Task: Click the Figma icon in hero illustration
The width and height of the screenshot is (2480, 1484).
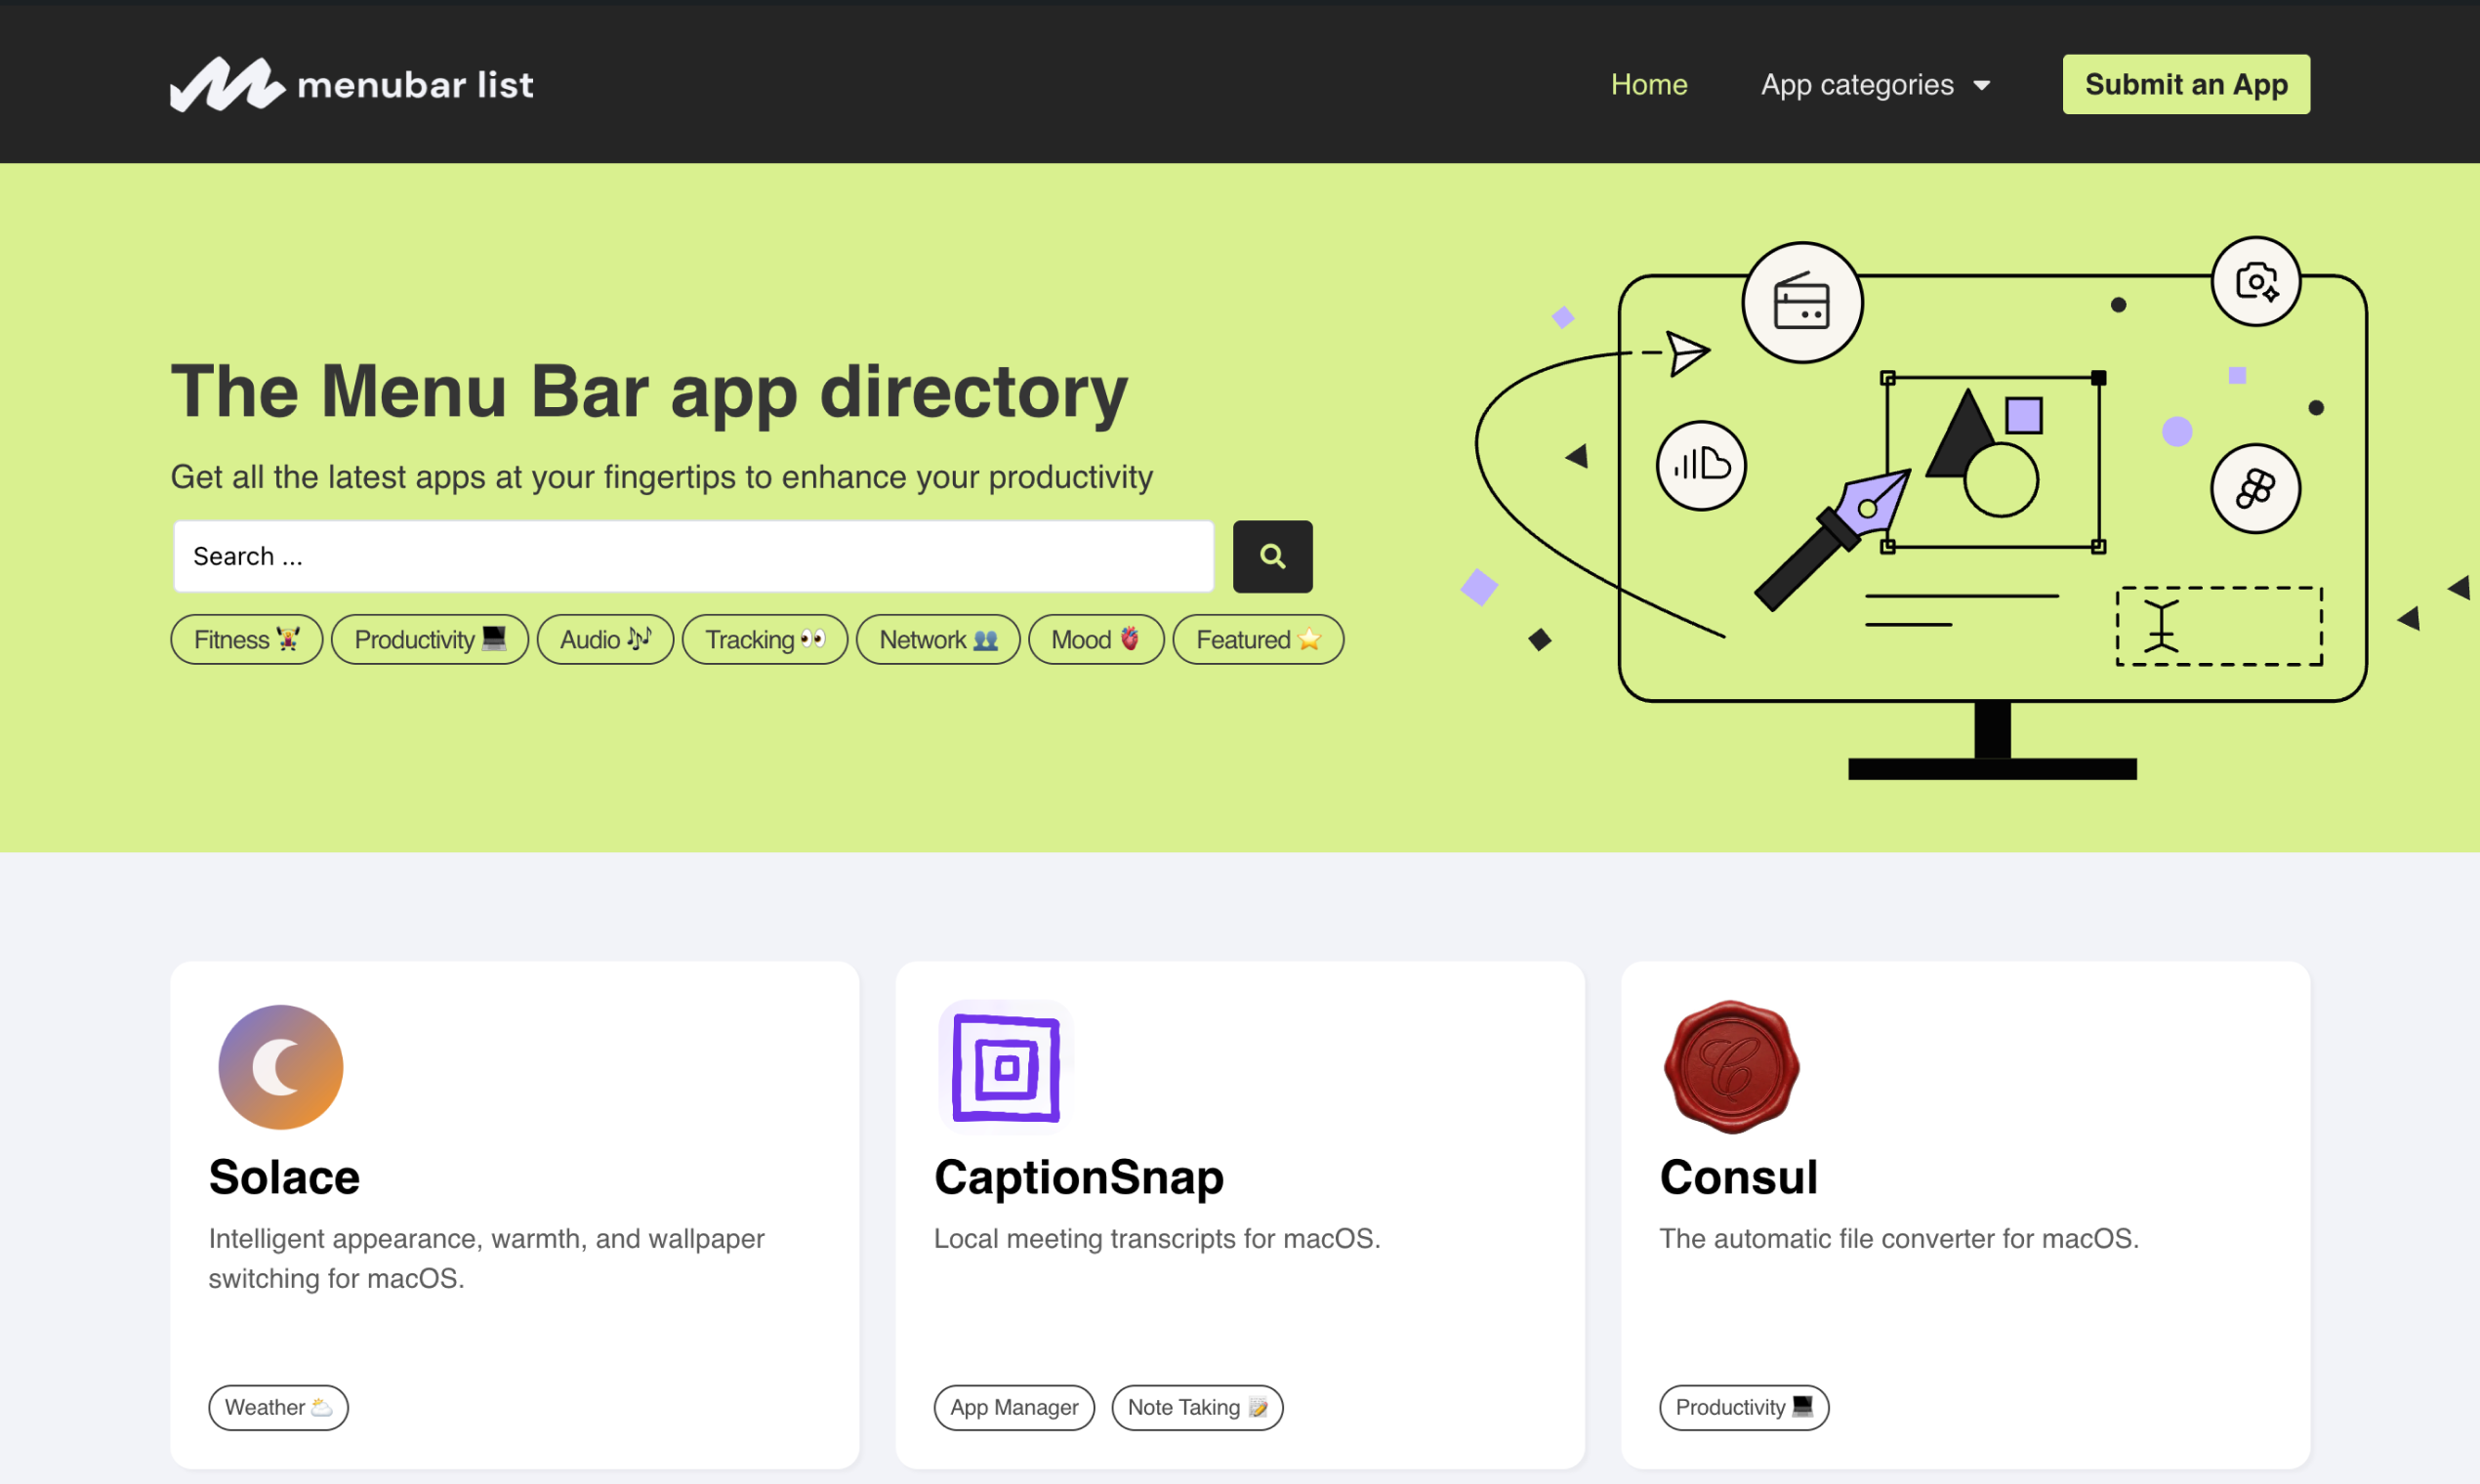Action: pyautogui.click(x=2255, y=489)
